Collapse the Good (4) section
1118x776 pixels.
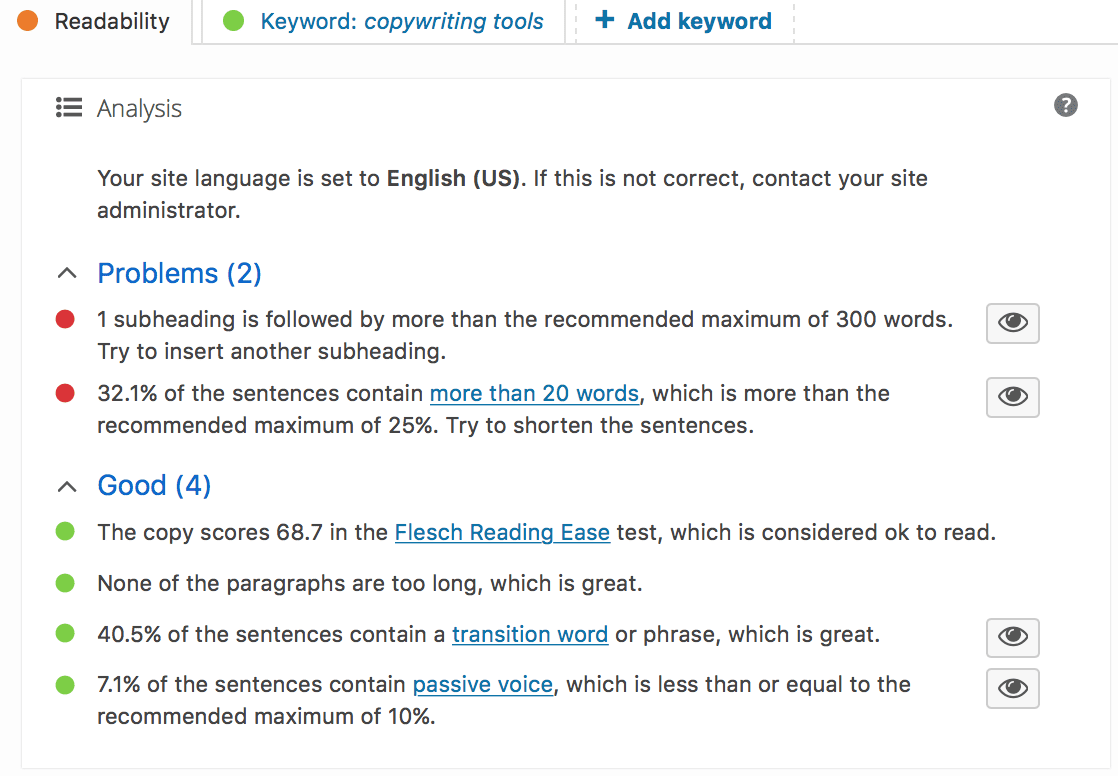click(x=133, y=486)
